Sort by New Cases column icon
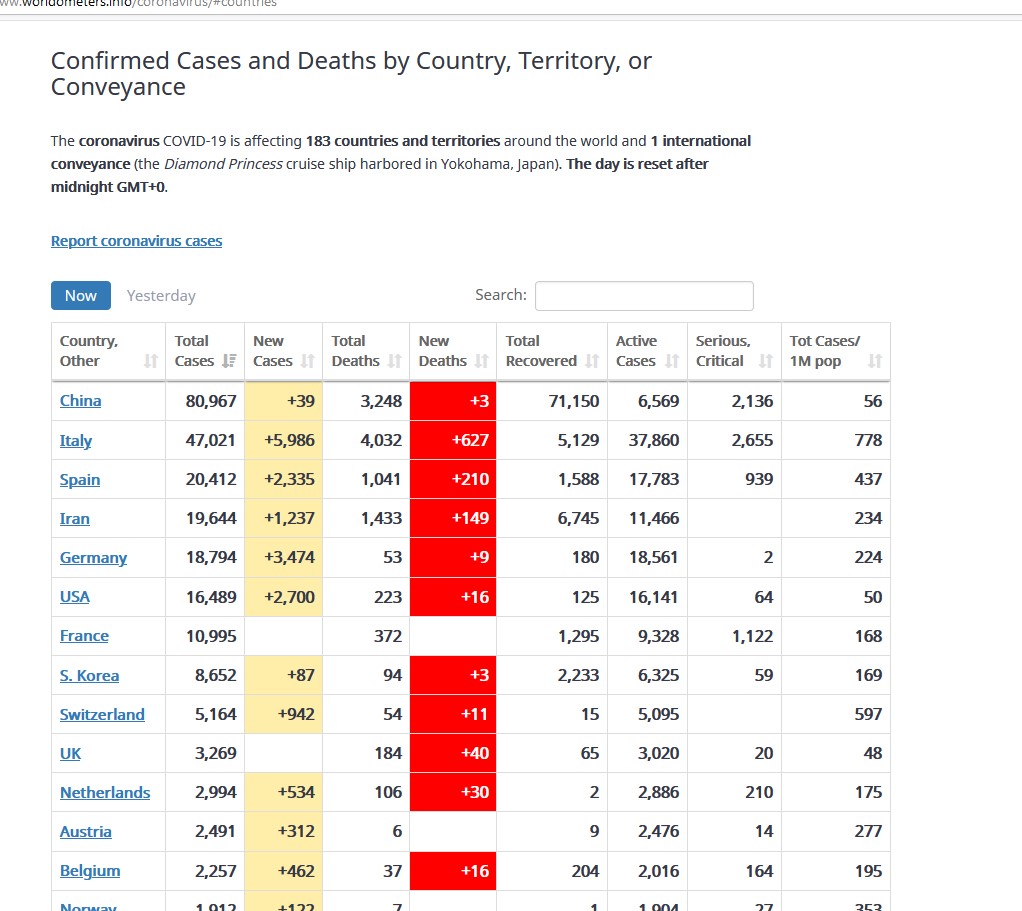Image resolution: width=1022 pixels, height=911 pixels. (307, 361)
